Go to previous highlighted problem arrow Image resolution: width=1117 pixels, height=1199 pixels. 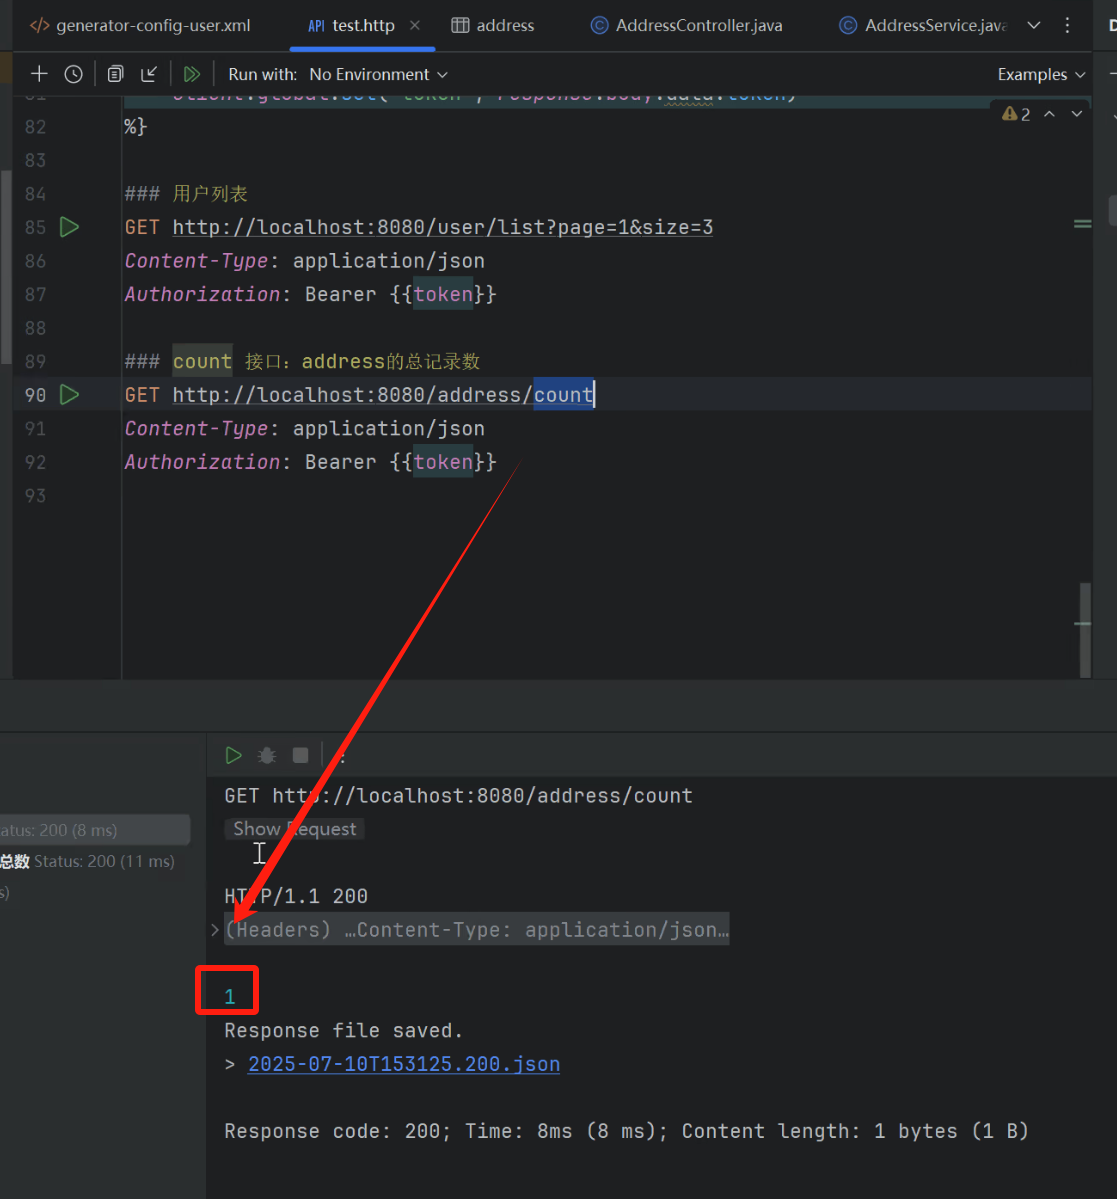[x=1050, y=114]
